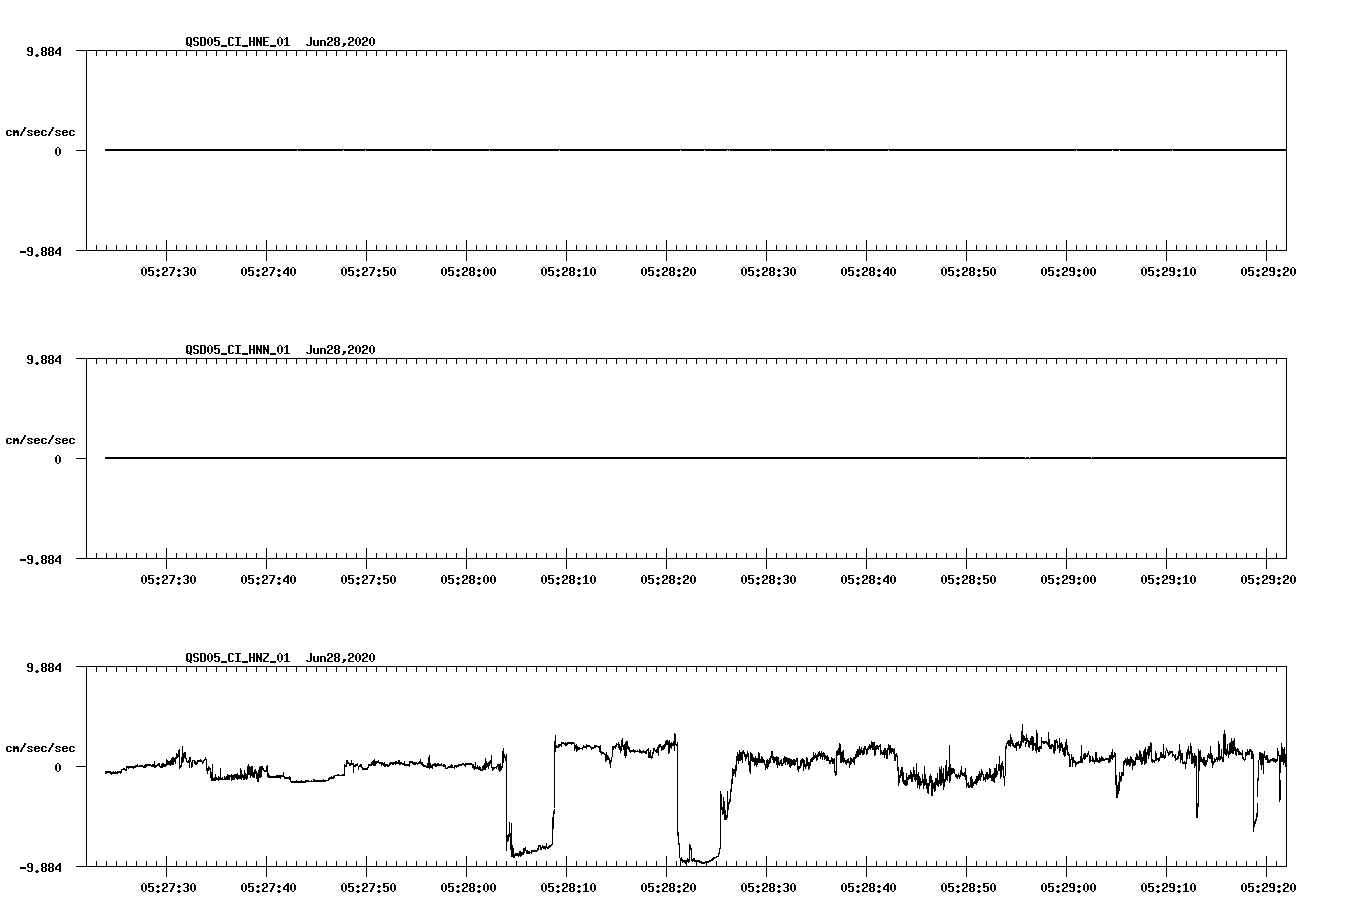Click the 9.884 top label of HNE plot

point(43,51)
